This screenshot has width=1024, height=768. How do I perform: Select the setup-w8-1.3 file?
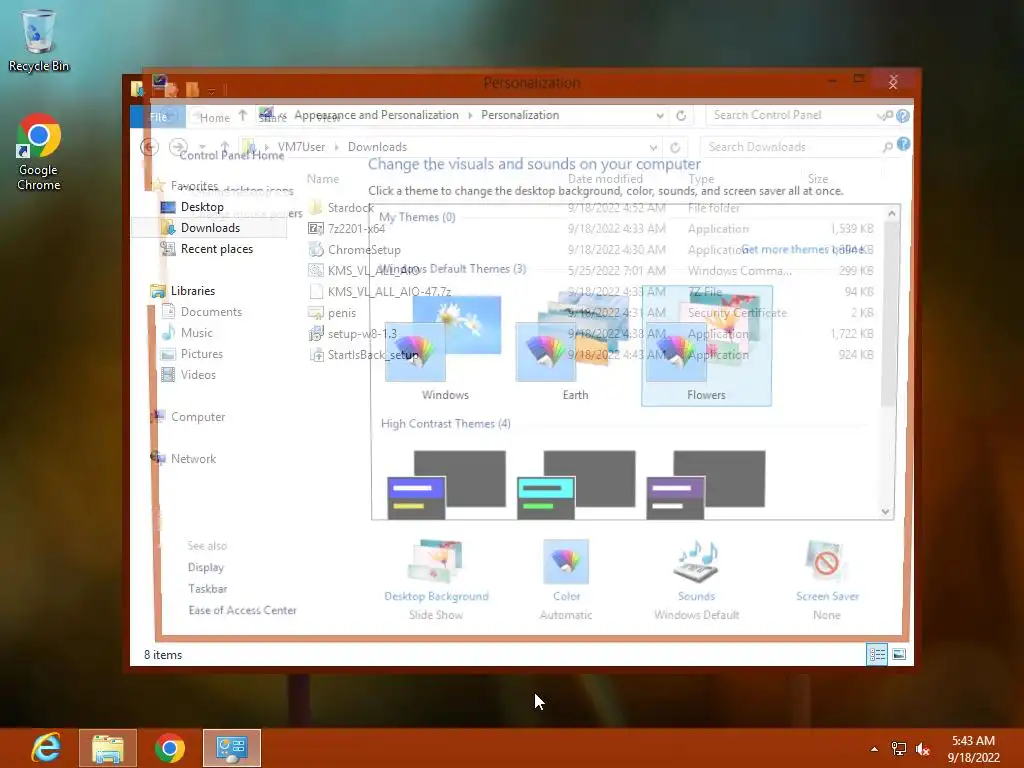point(362,334)
